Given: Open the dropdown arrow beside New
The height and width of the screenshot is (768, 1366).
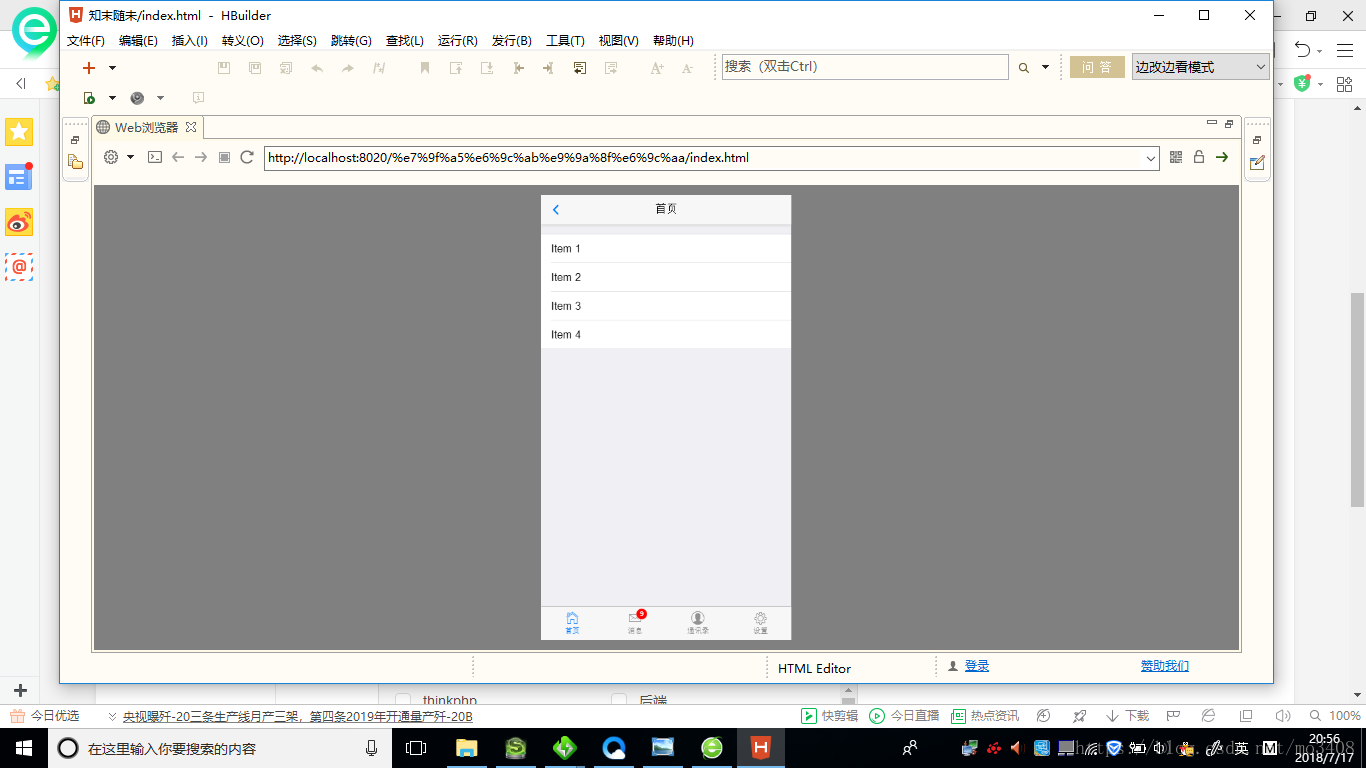Looking at the screenshot, I should (x=112, y=68).
